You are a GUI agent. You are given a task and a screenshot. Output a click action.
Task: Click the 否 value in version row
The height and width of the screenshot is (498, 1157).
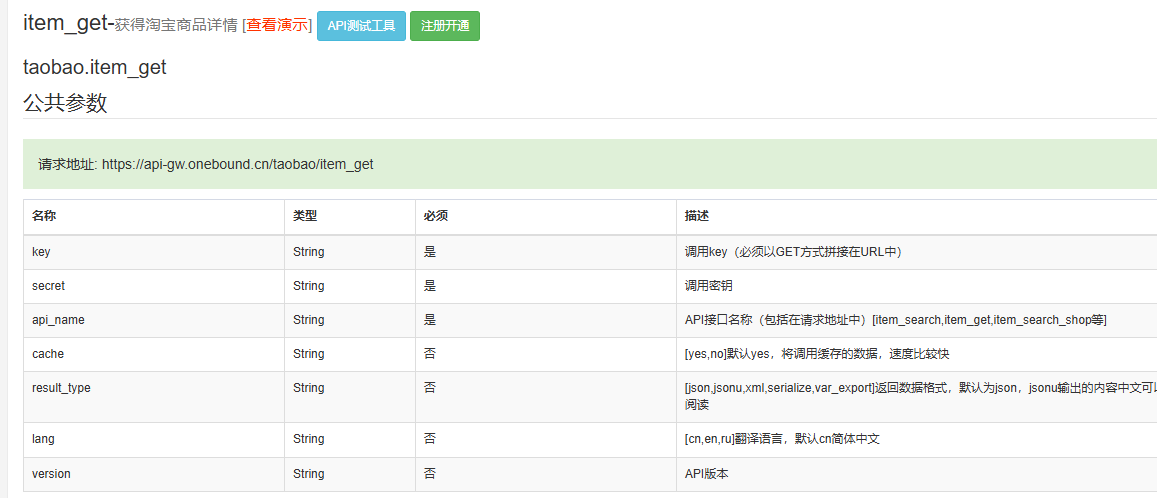(429, 474)
